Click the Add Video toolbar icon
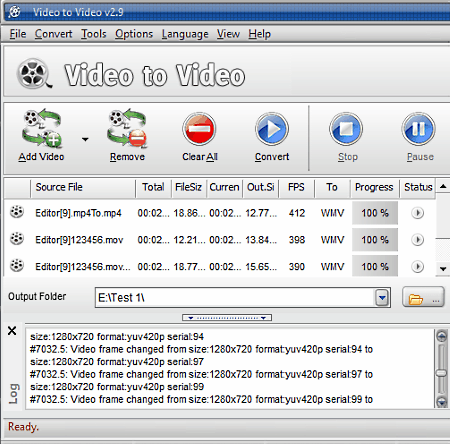The width and height of the screenshot is (450, 444). pos(42,129)
